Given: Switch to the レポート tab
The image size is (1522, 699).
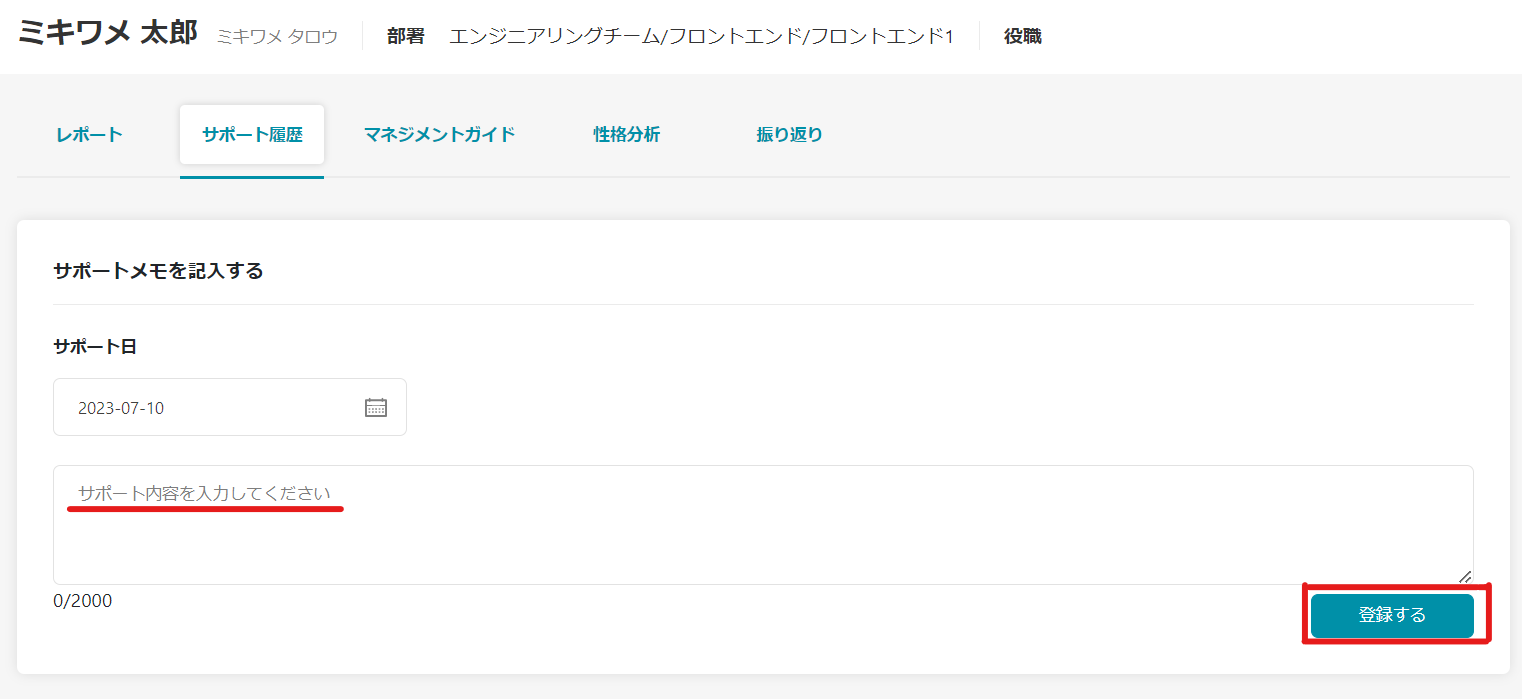Looking at the screenshot, I should point(89,134).
